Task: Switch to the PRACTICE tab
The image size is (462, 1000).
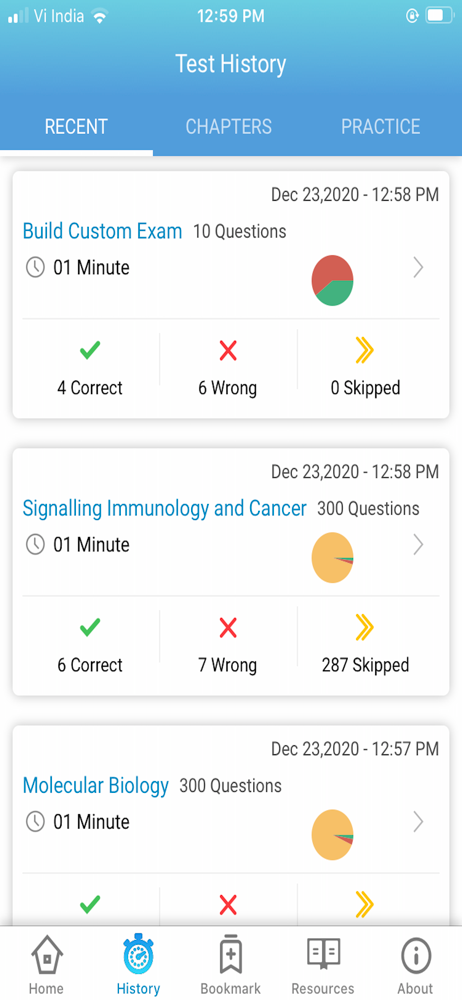Action: [x=380, y=126]
